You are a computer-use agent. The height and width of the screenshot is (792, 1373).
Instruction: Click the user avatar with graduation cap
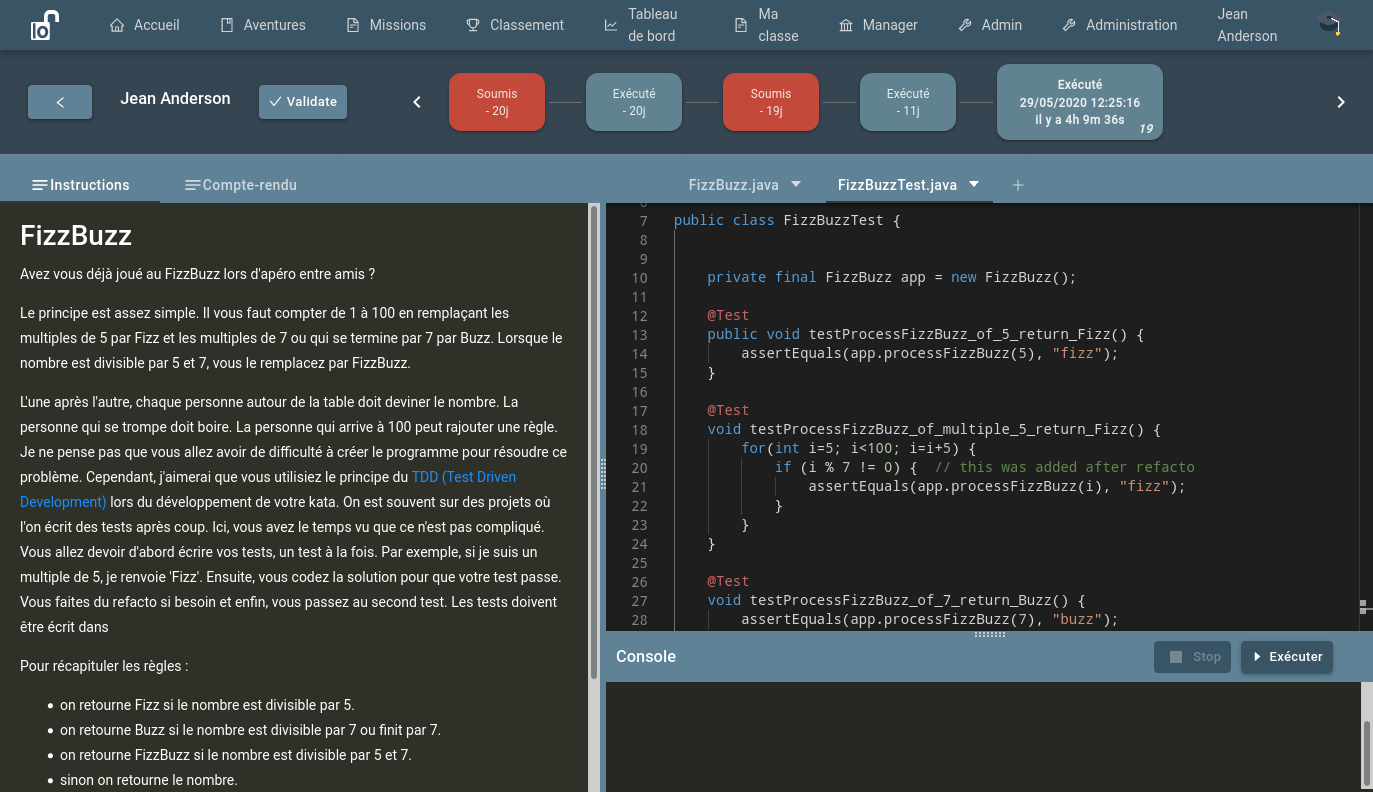coord(1330,25)
